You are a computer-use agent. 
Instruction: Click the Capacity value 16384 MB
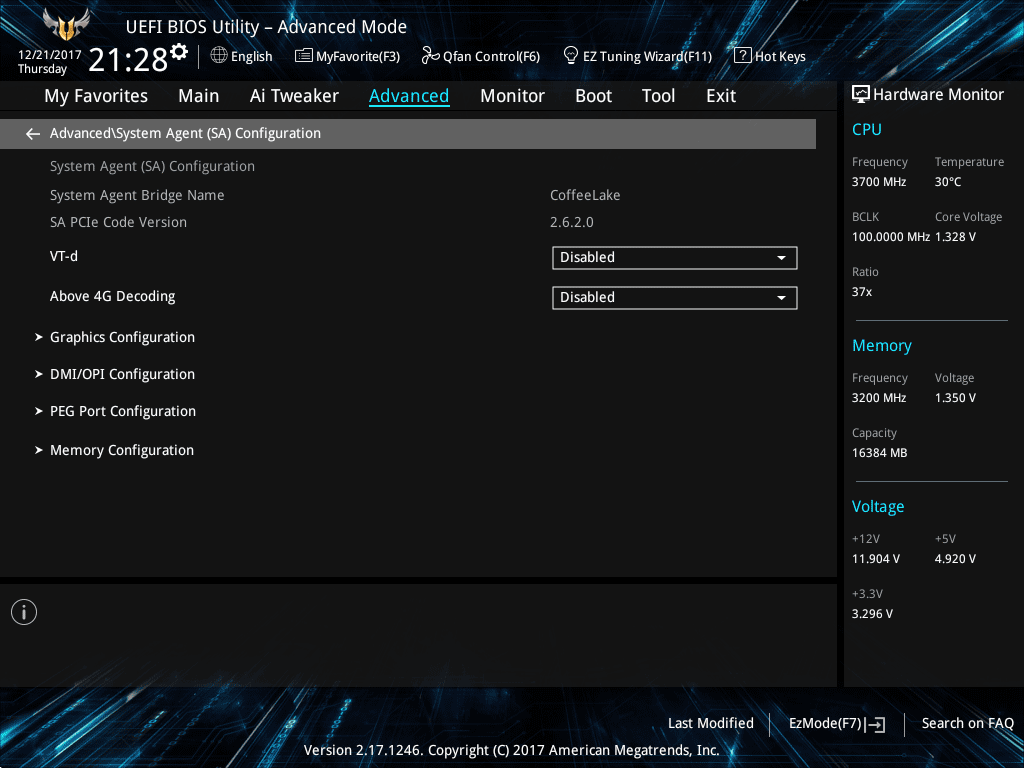880,453
